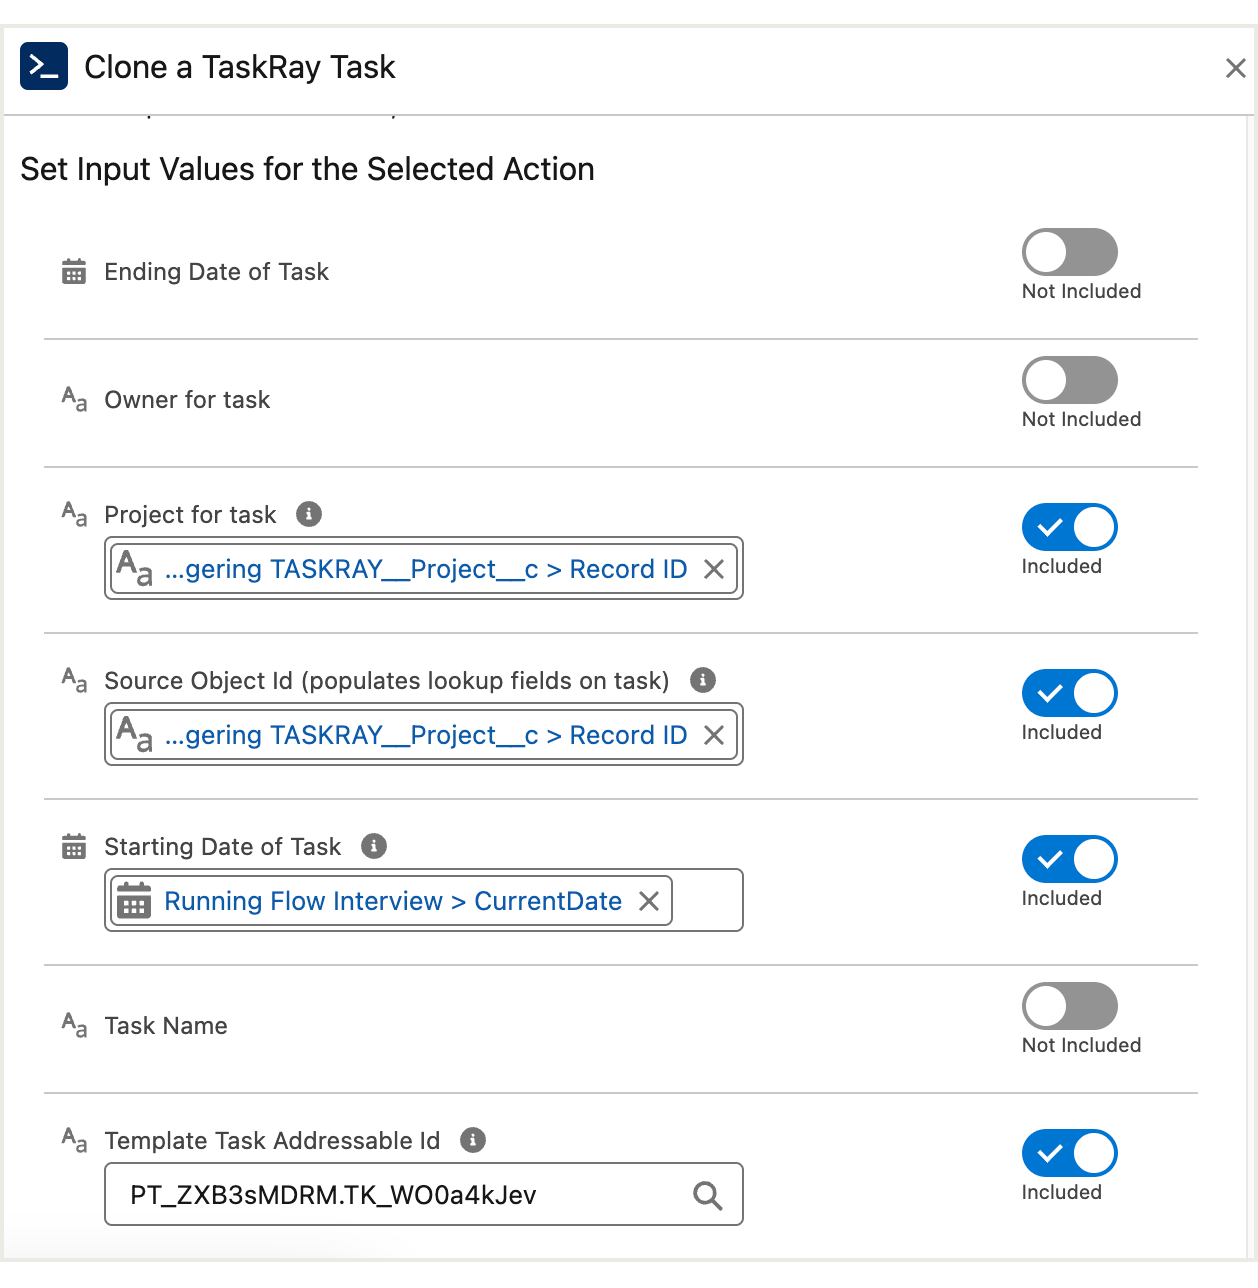
Task: Click info icon beside Starting Date of Task
Action: [374, 846]
